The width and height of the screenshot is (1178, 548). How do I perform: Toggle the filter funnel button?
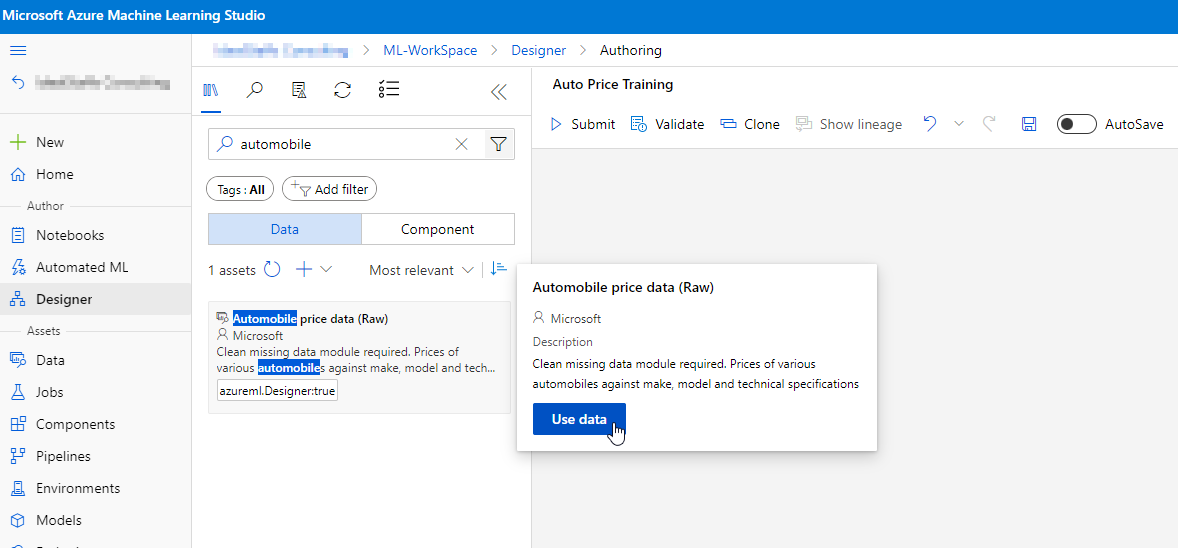(498, 144)
